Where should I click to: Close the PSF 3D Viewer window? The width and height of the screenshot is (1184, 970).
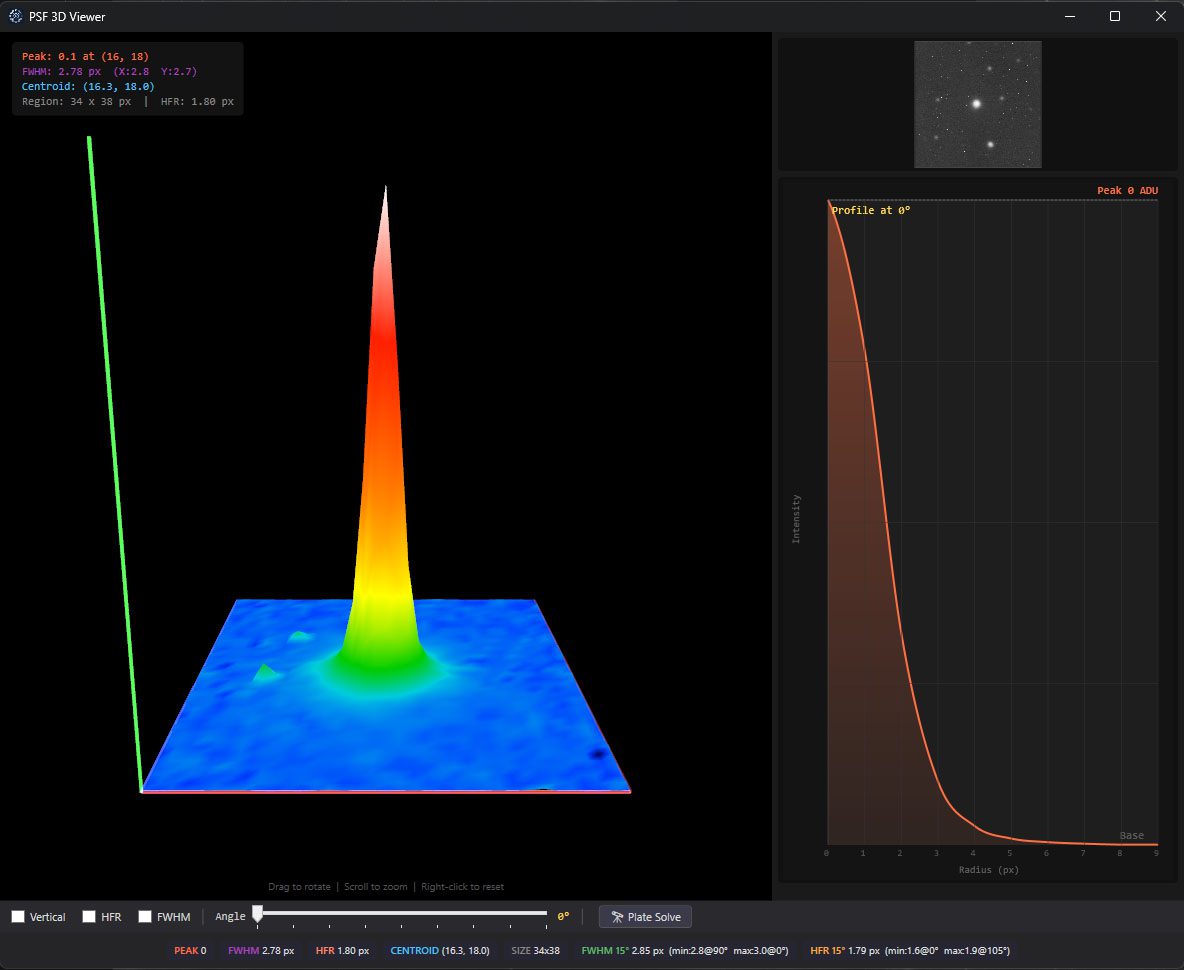pyautogui.click(x=1160, y=16)
